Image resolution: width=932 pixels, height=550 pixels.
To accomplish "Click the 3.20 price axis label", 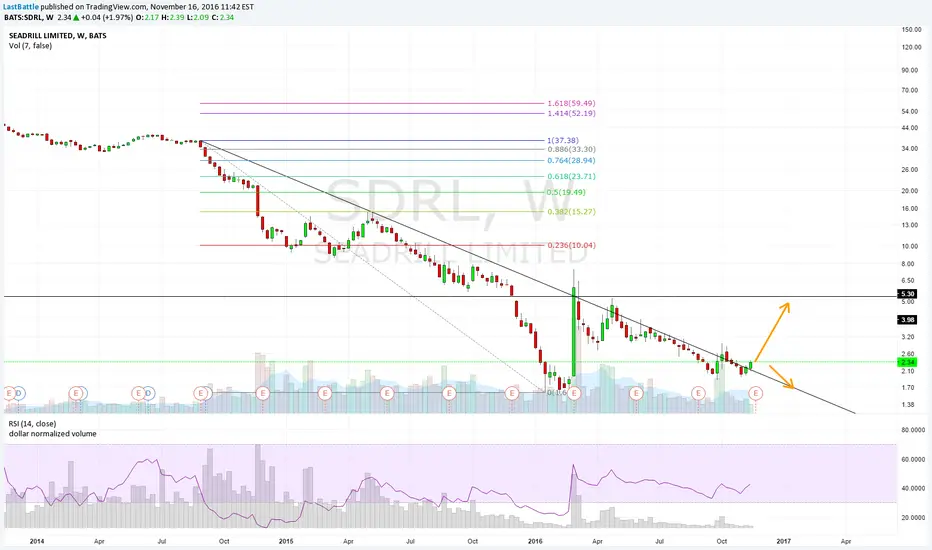I will coord(908,337).
